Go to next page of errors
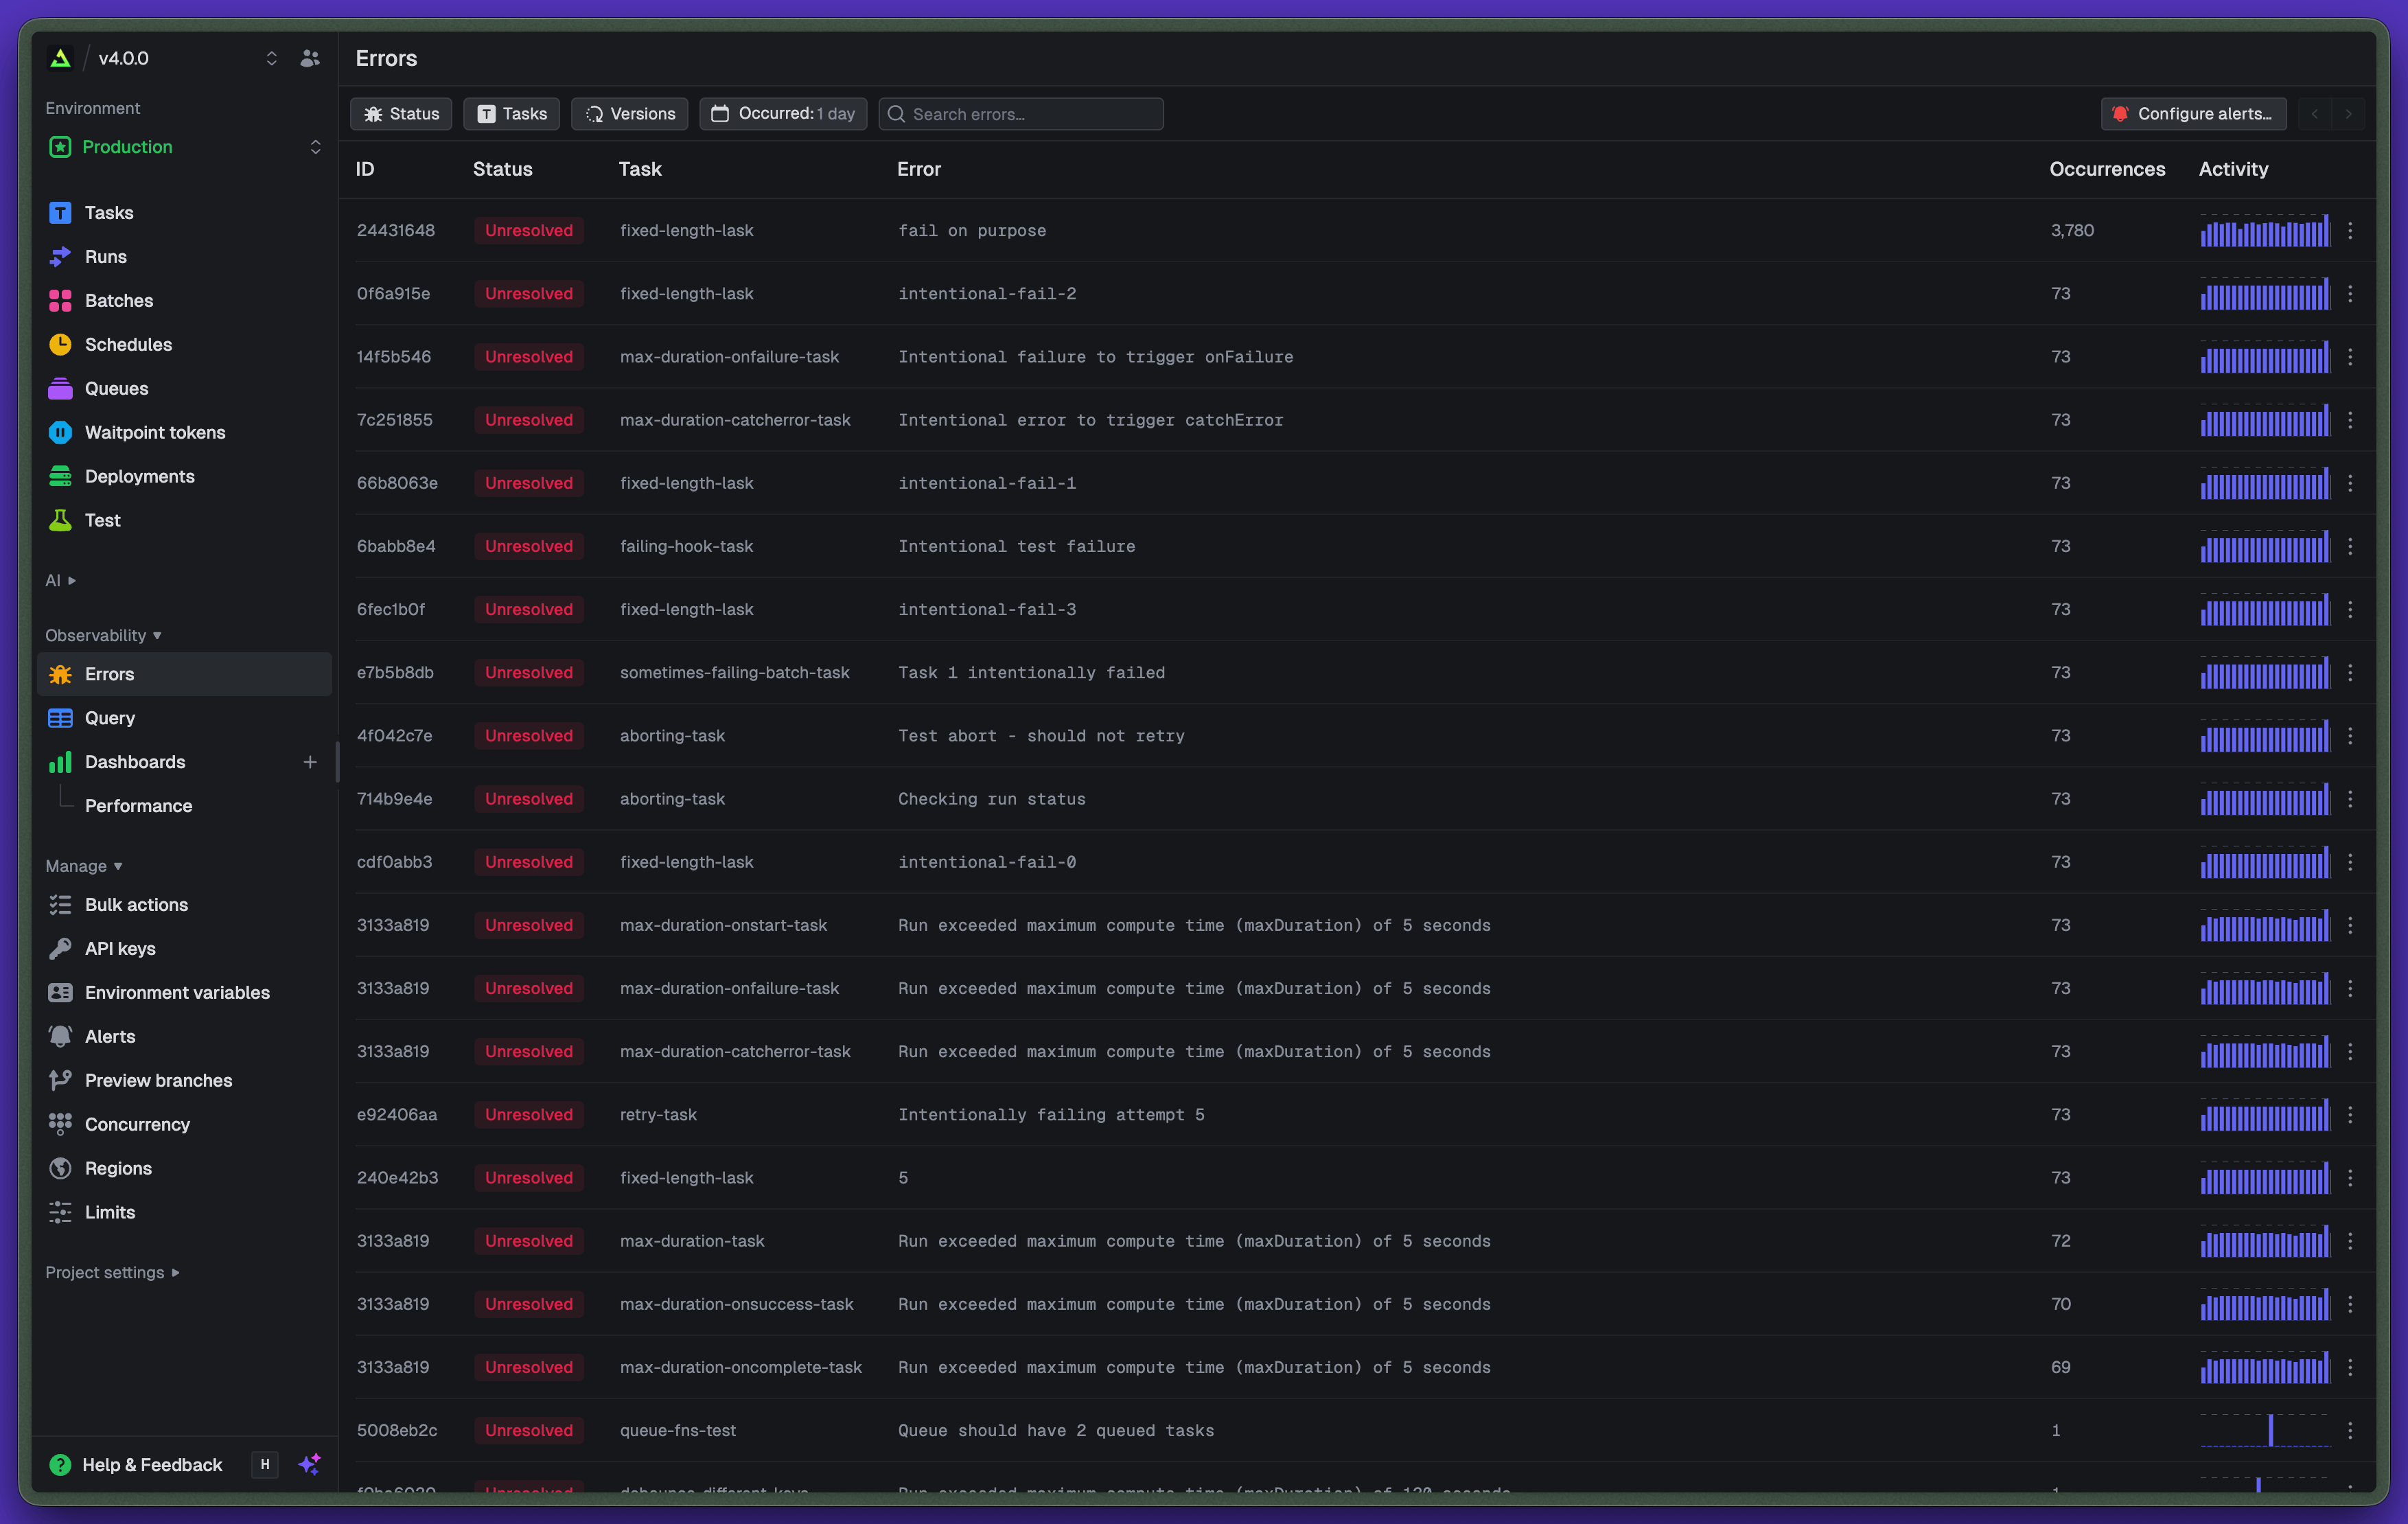This screenshot has width=2408, height=1524. [x=2349, y=114]
